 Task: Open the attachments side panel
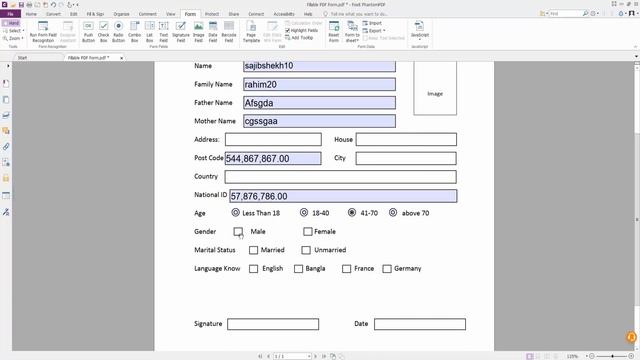pos(6,147)
